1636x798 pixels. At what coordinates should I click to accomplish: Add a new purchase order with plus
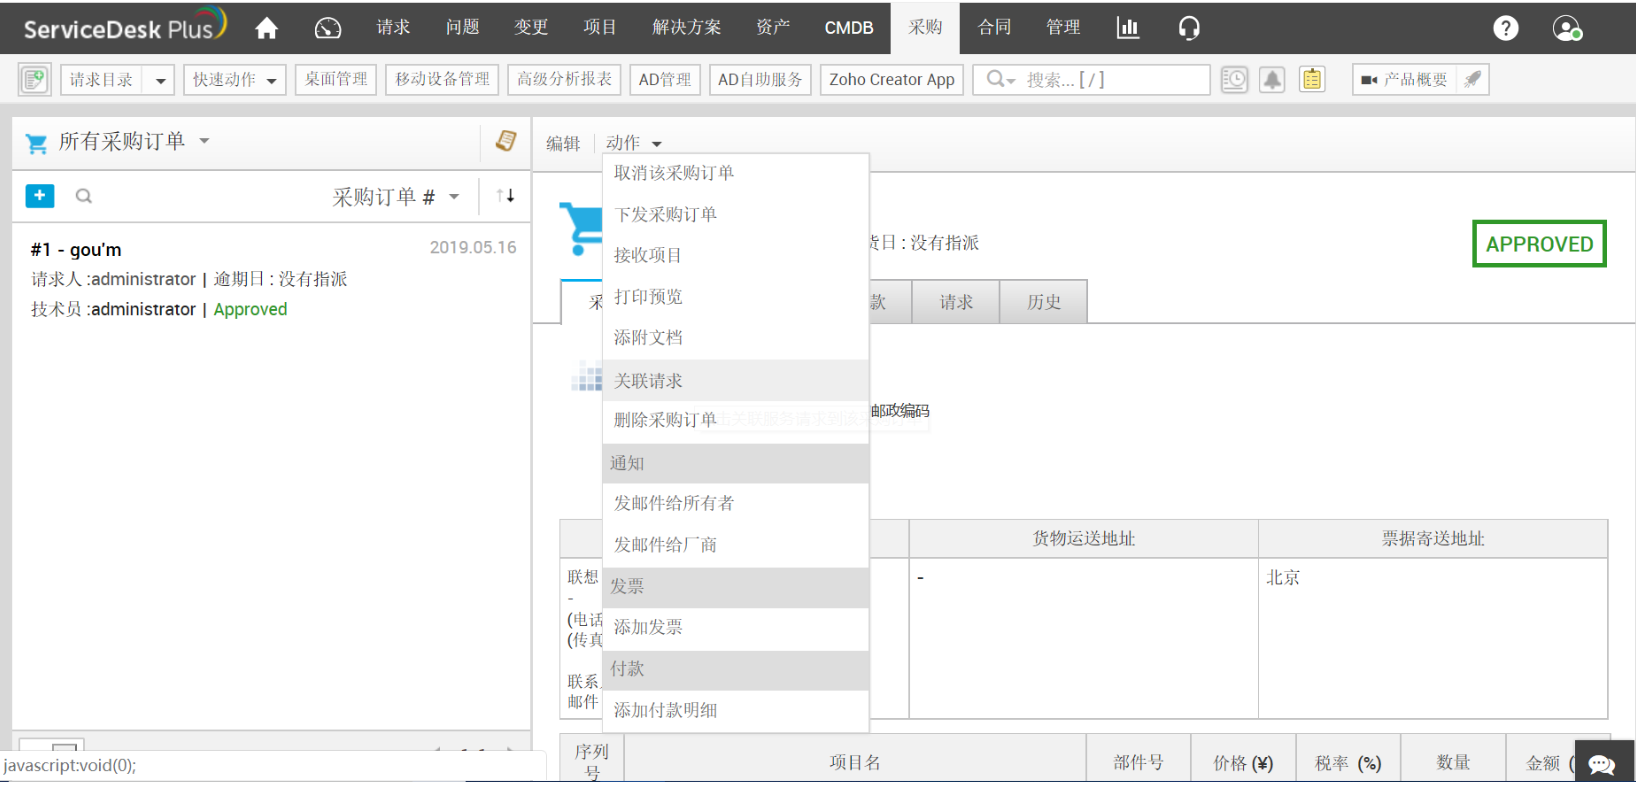pos(40,196)
